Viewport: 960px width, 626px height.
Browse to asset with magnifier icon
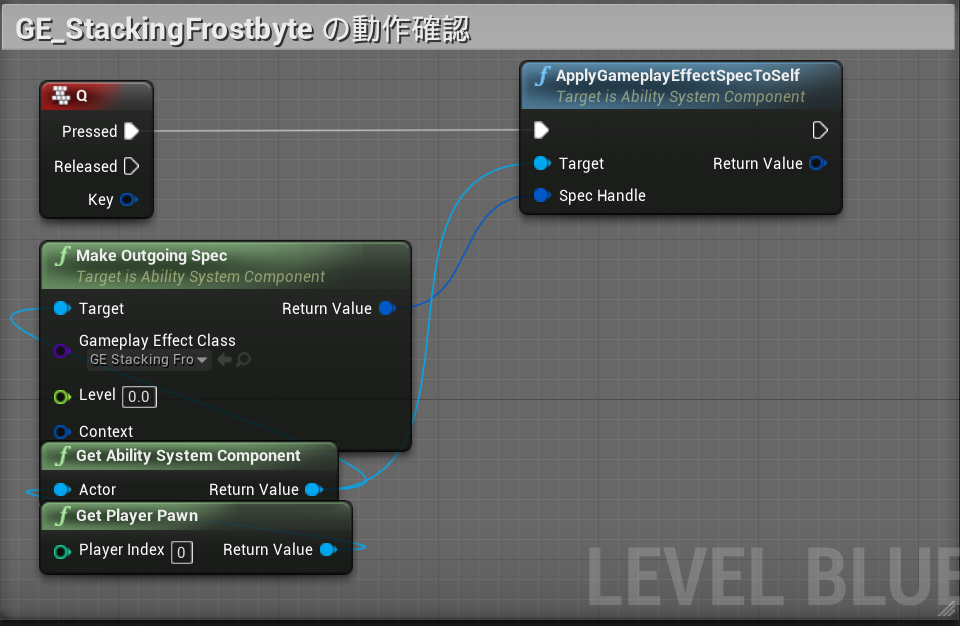click(x=243, y=360)
